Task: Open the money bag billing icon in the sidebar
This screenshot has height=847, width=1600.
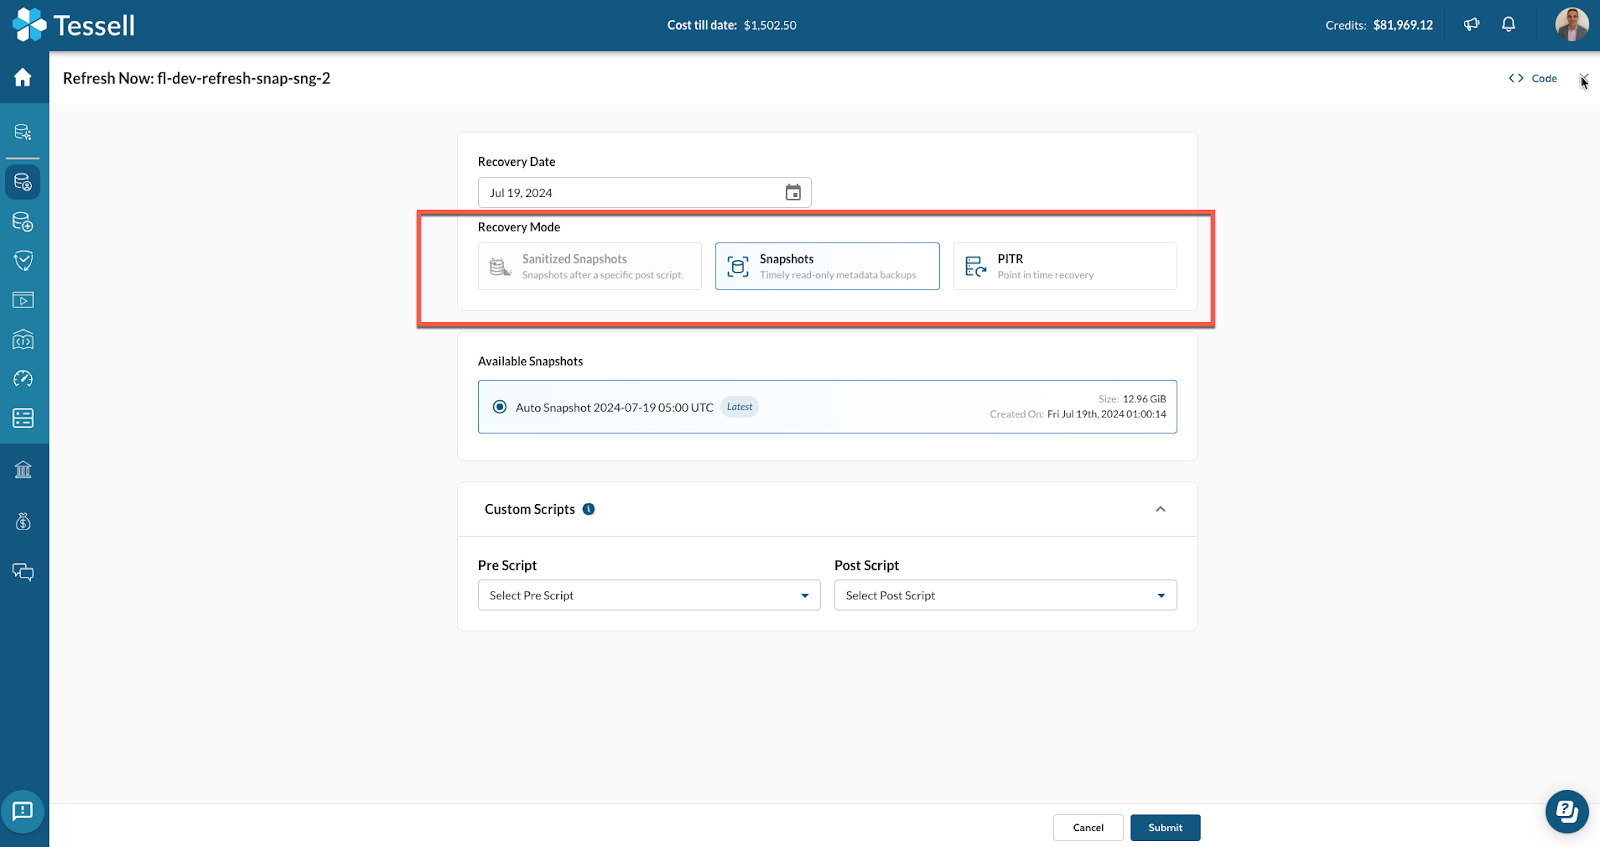Action: pos(23,521)
